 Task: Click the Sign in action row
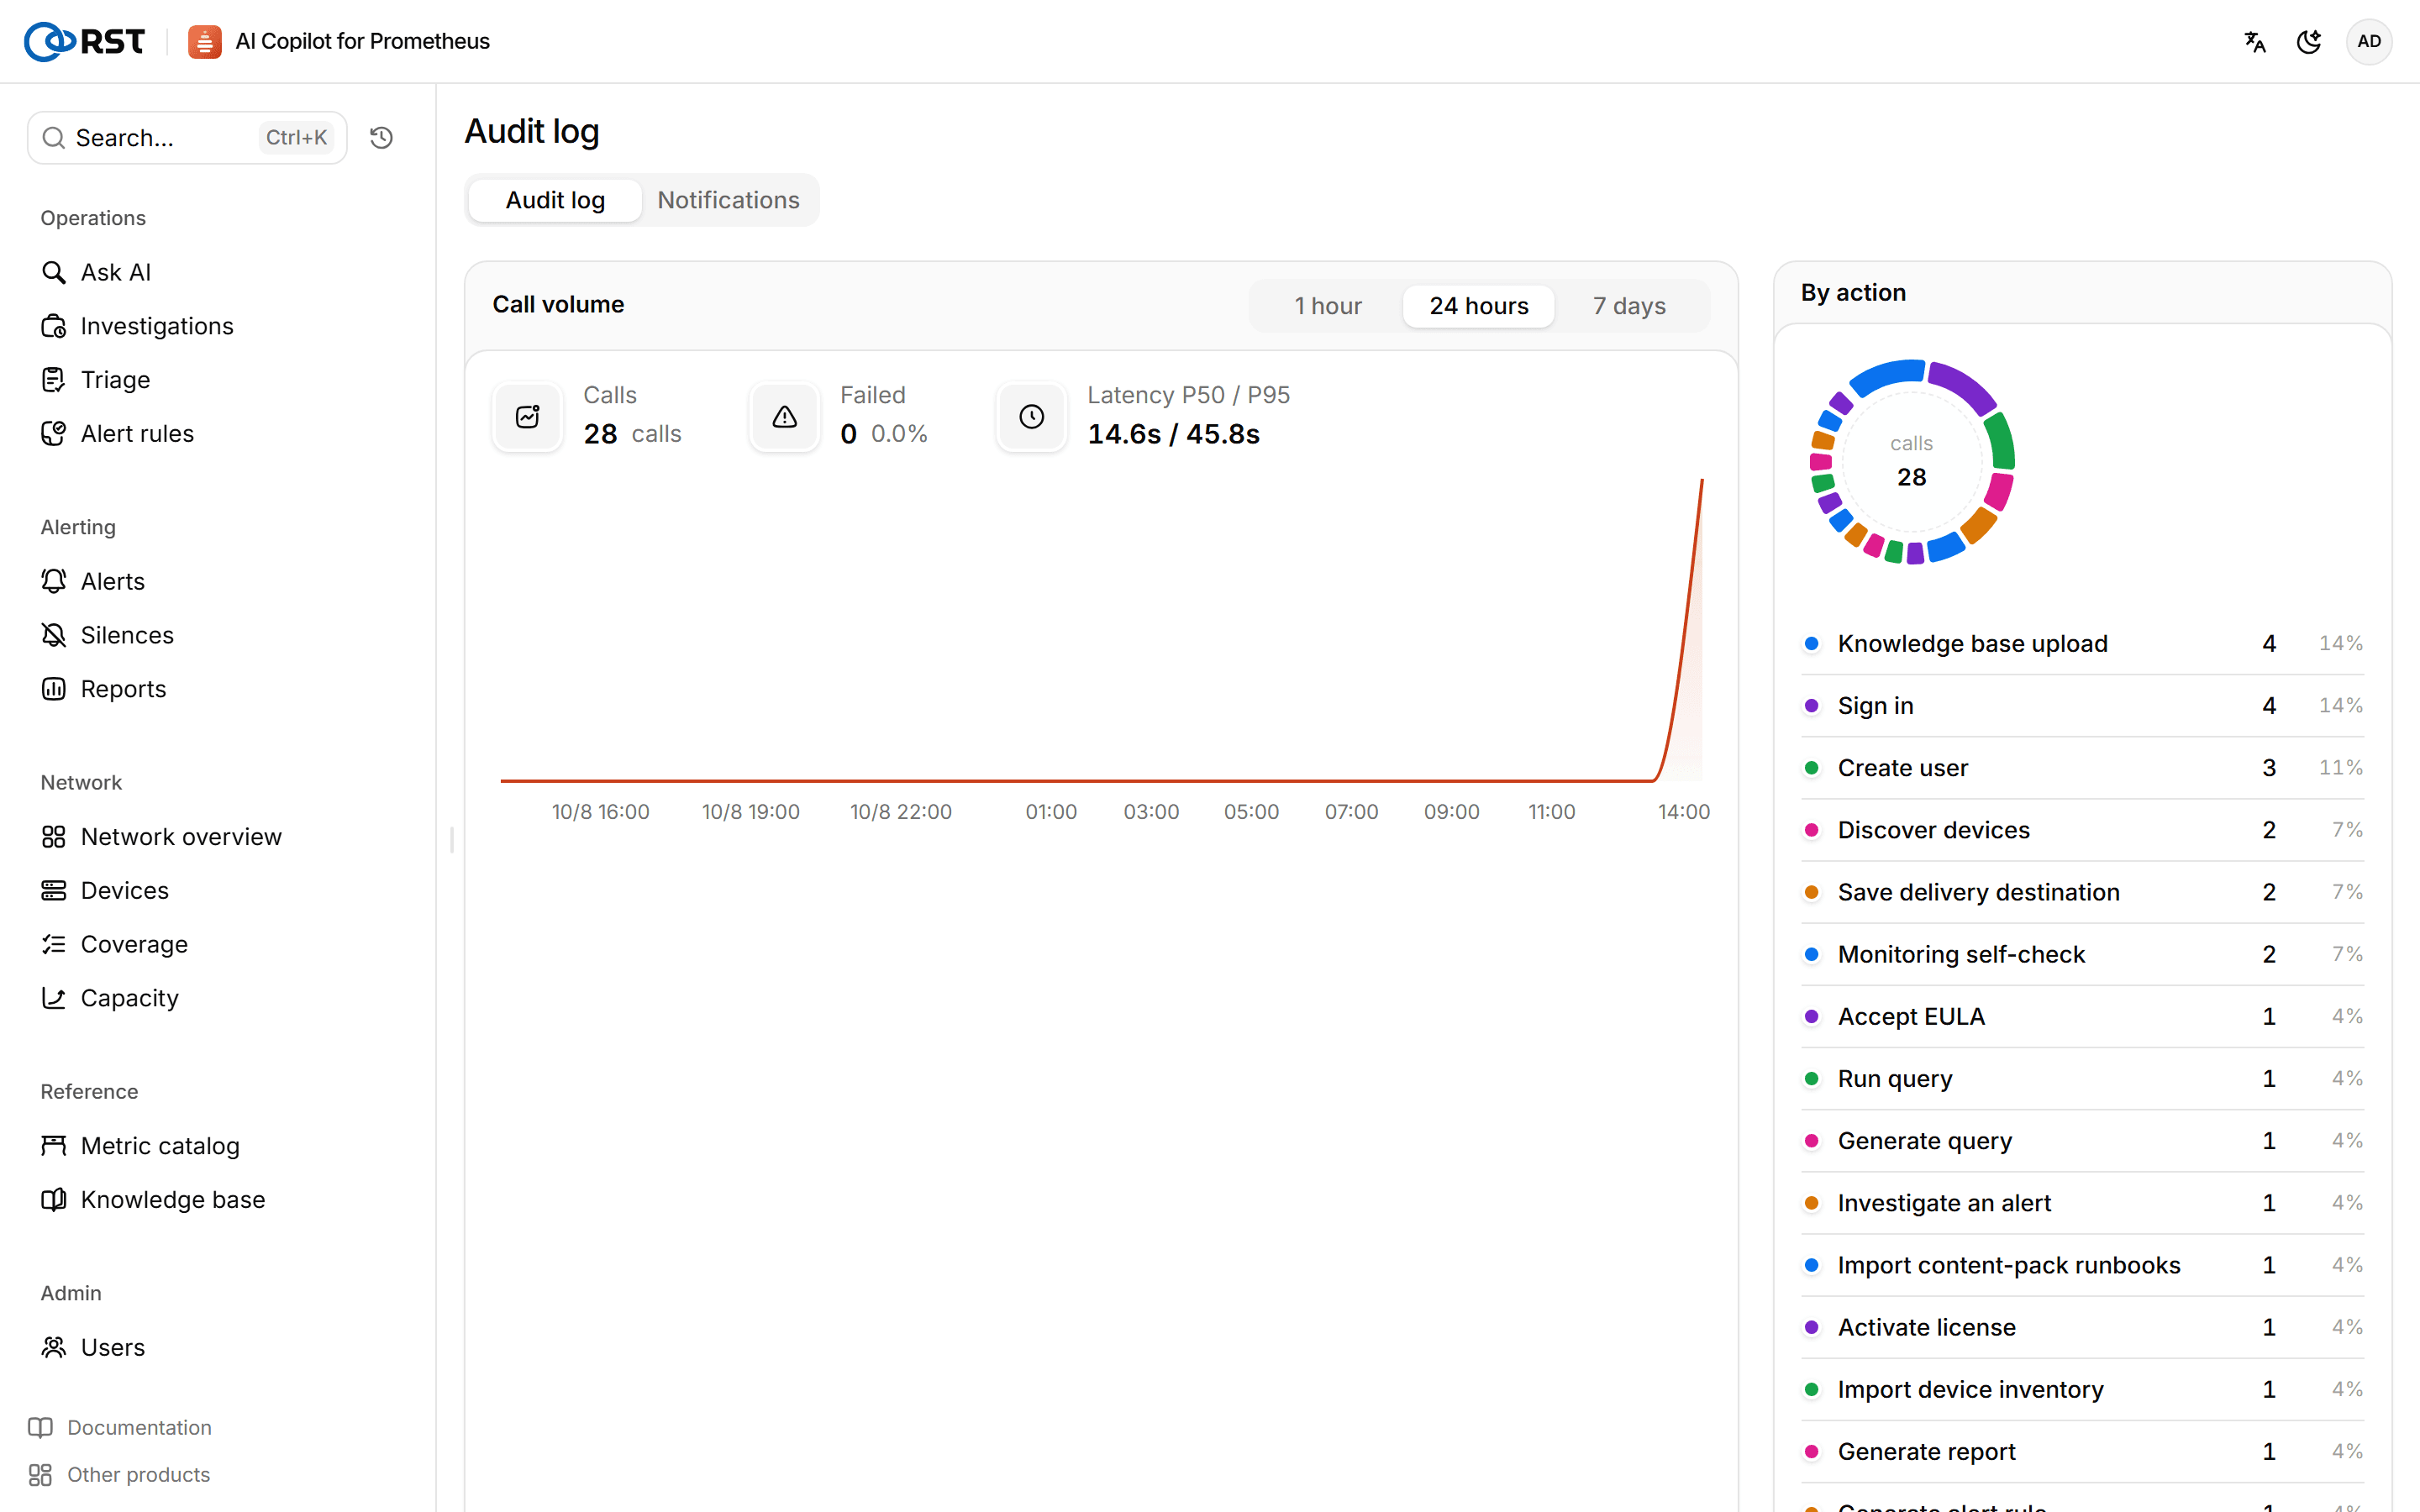click(2082, 706)
